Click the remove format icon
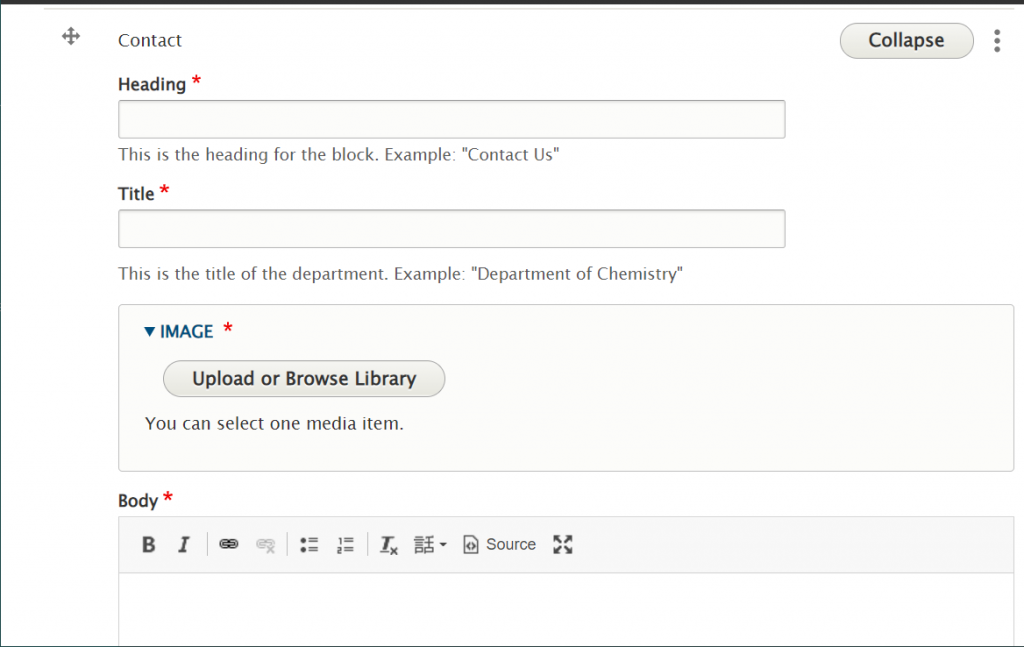 pos(389,545)
